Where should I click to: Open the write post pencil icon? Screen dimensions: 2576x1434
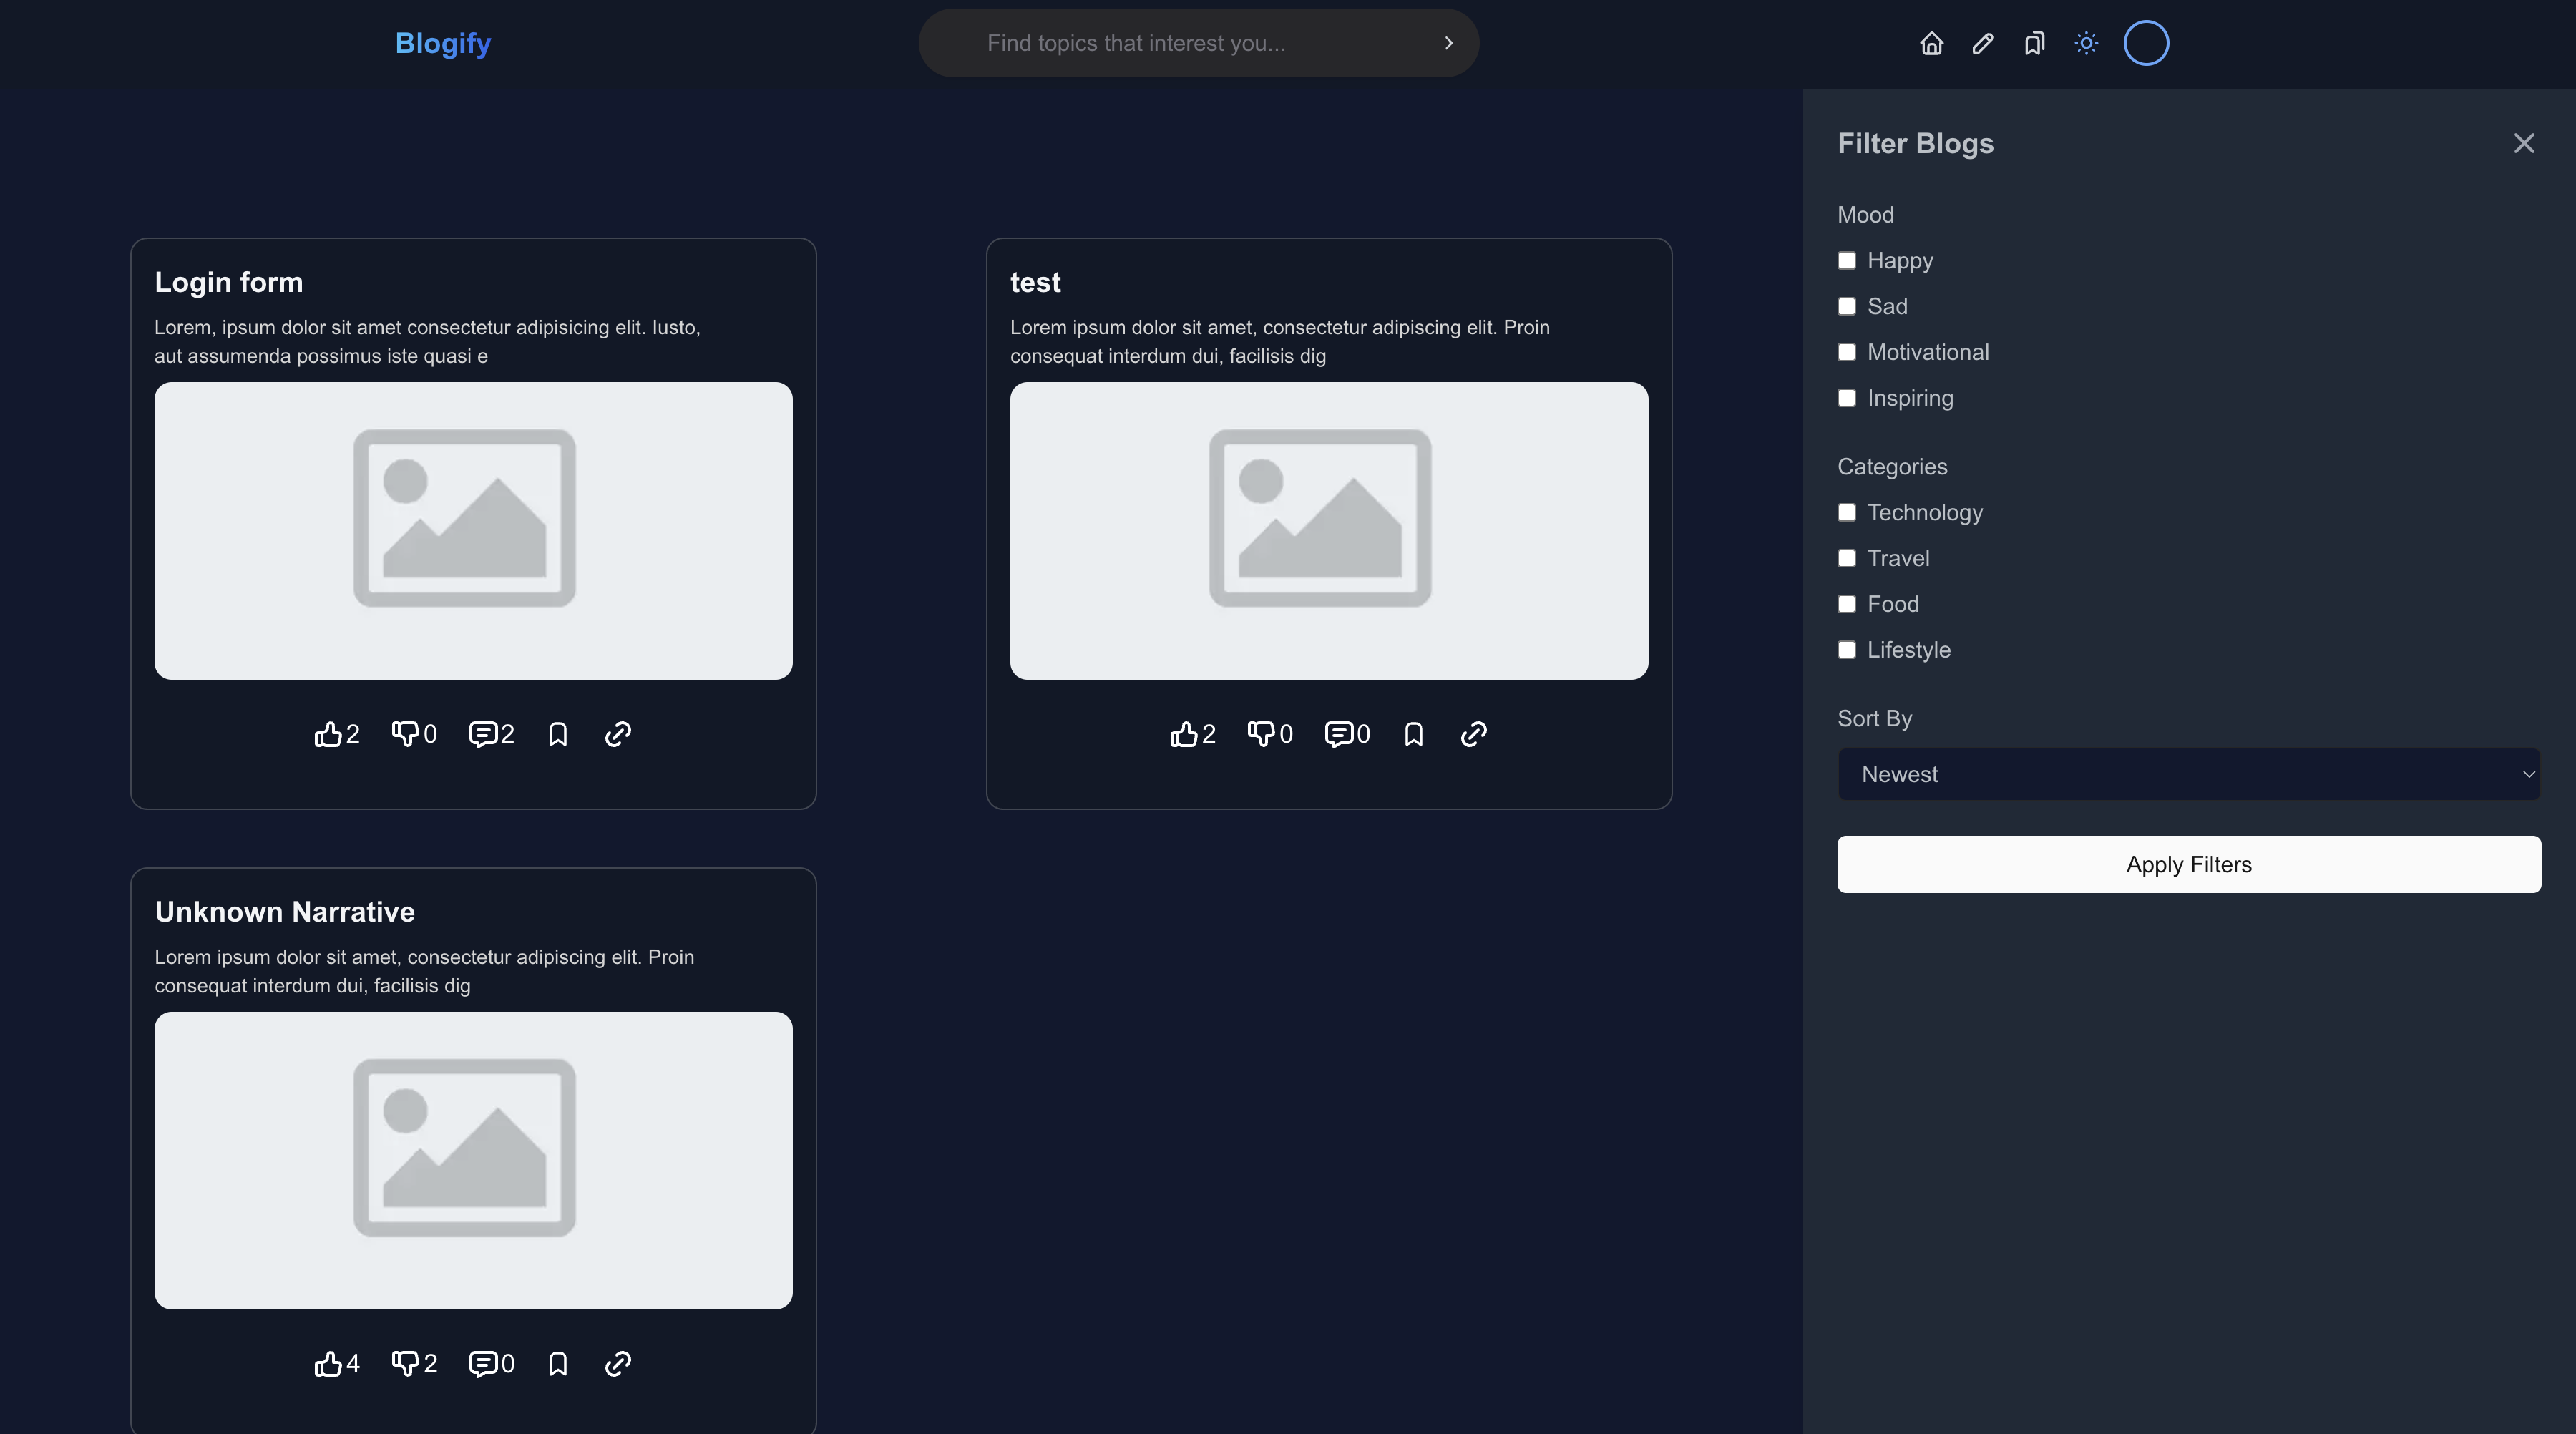[x=1983, y=43]
